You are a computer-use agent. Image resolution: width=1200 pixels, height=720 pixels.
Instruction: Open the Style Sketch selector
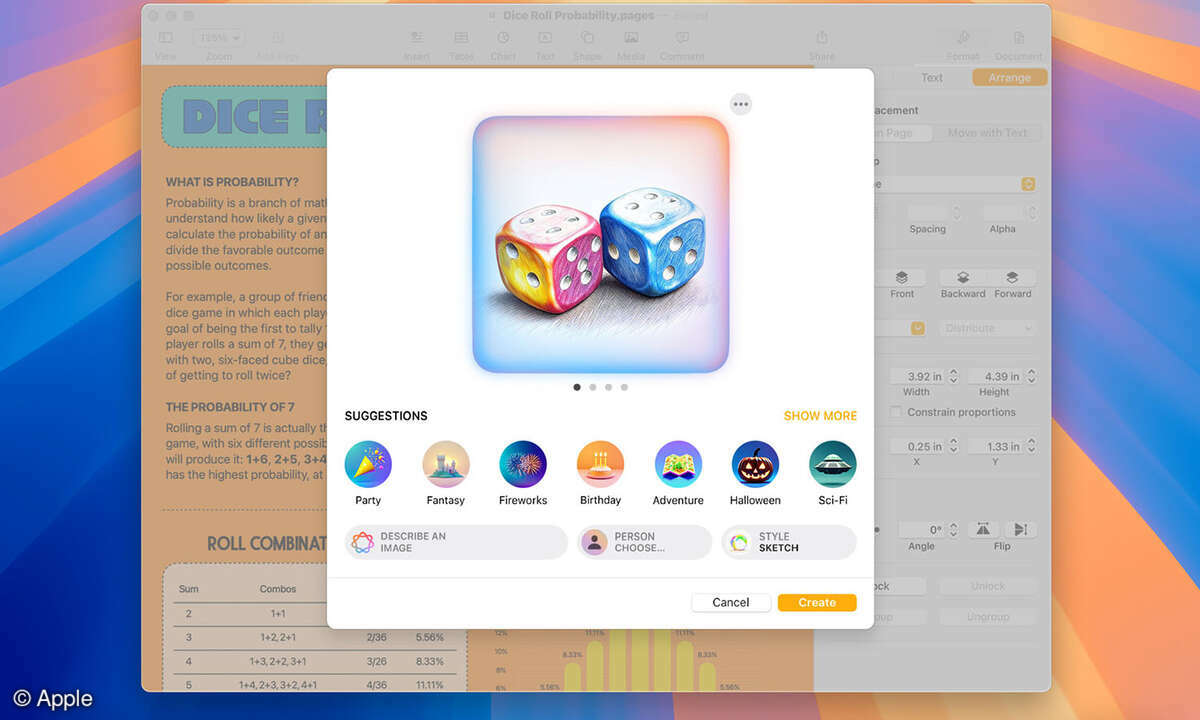coord(789,542)
